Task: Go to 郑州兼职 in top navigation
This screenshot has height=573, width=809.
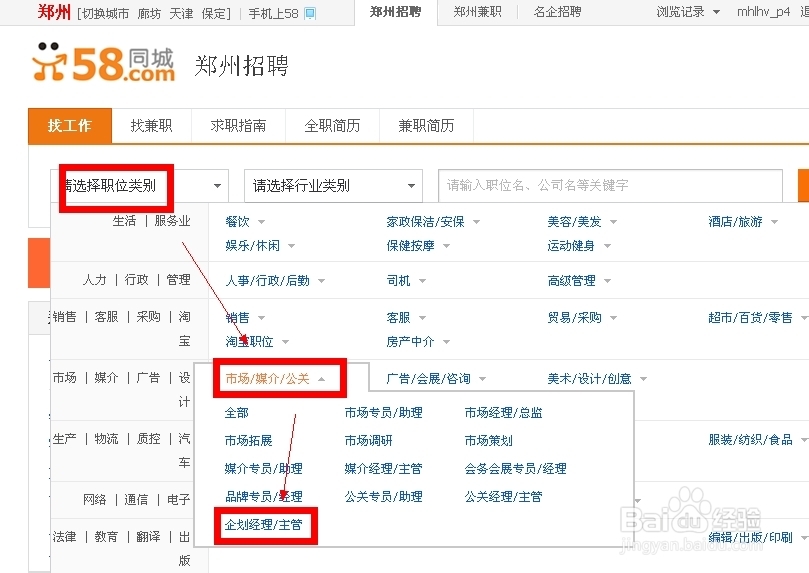Action: (477, 12)
